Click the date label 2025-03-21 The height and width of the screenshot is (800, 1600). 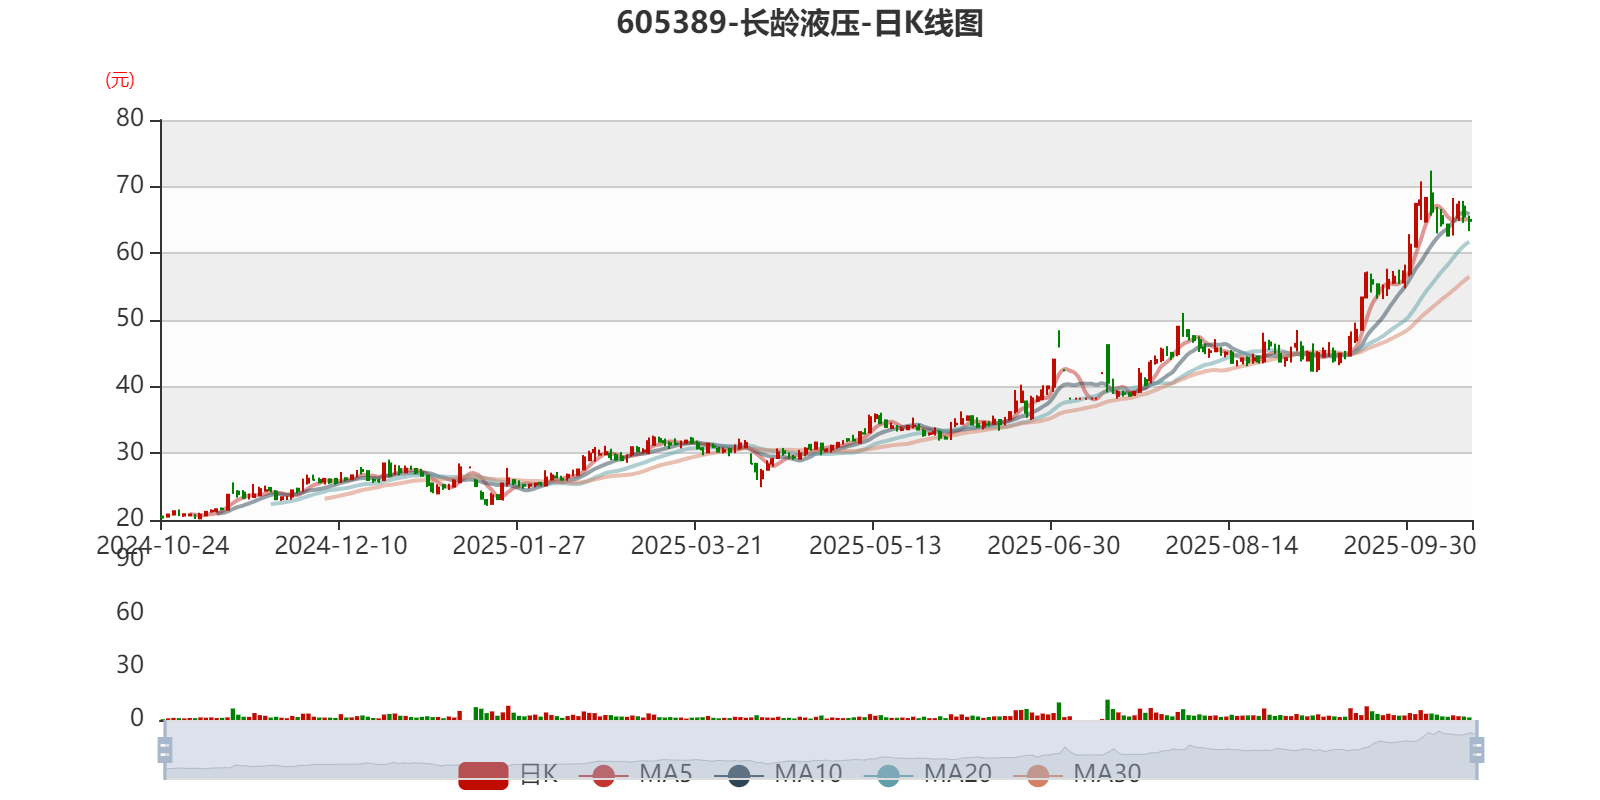[697, 546]
